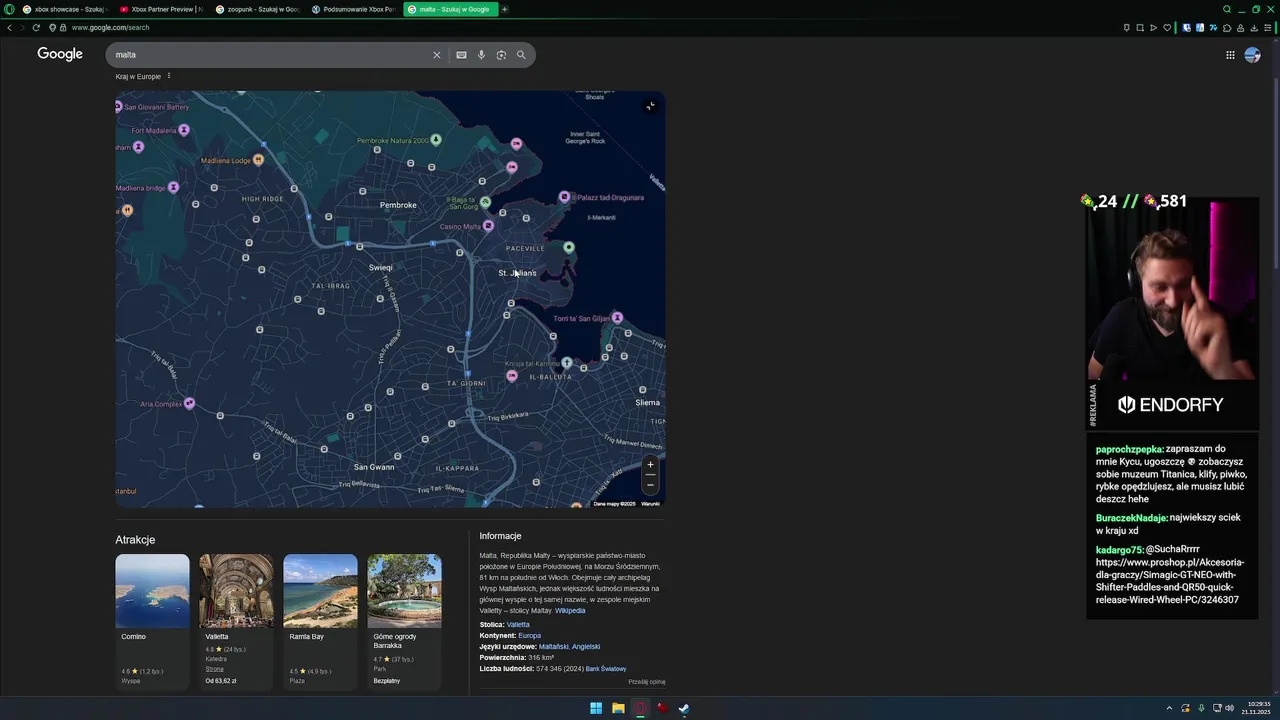The width and height of the screenshot is (1280, 720).
Task: Open the extensions cube menu
Action: click(1227, 28)
